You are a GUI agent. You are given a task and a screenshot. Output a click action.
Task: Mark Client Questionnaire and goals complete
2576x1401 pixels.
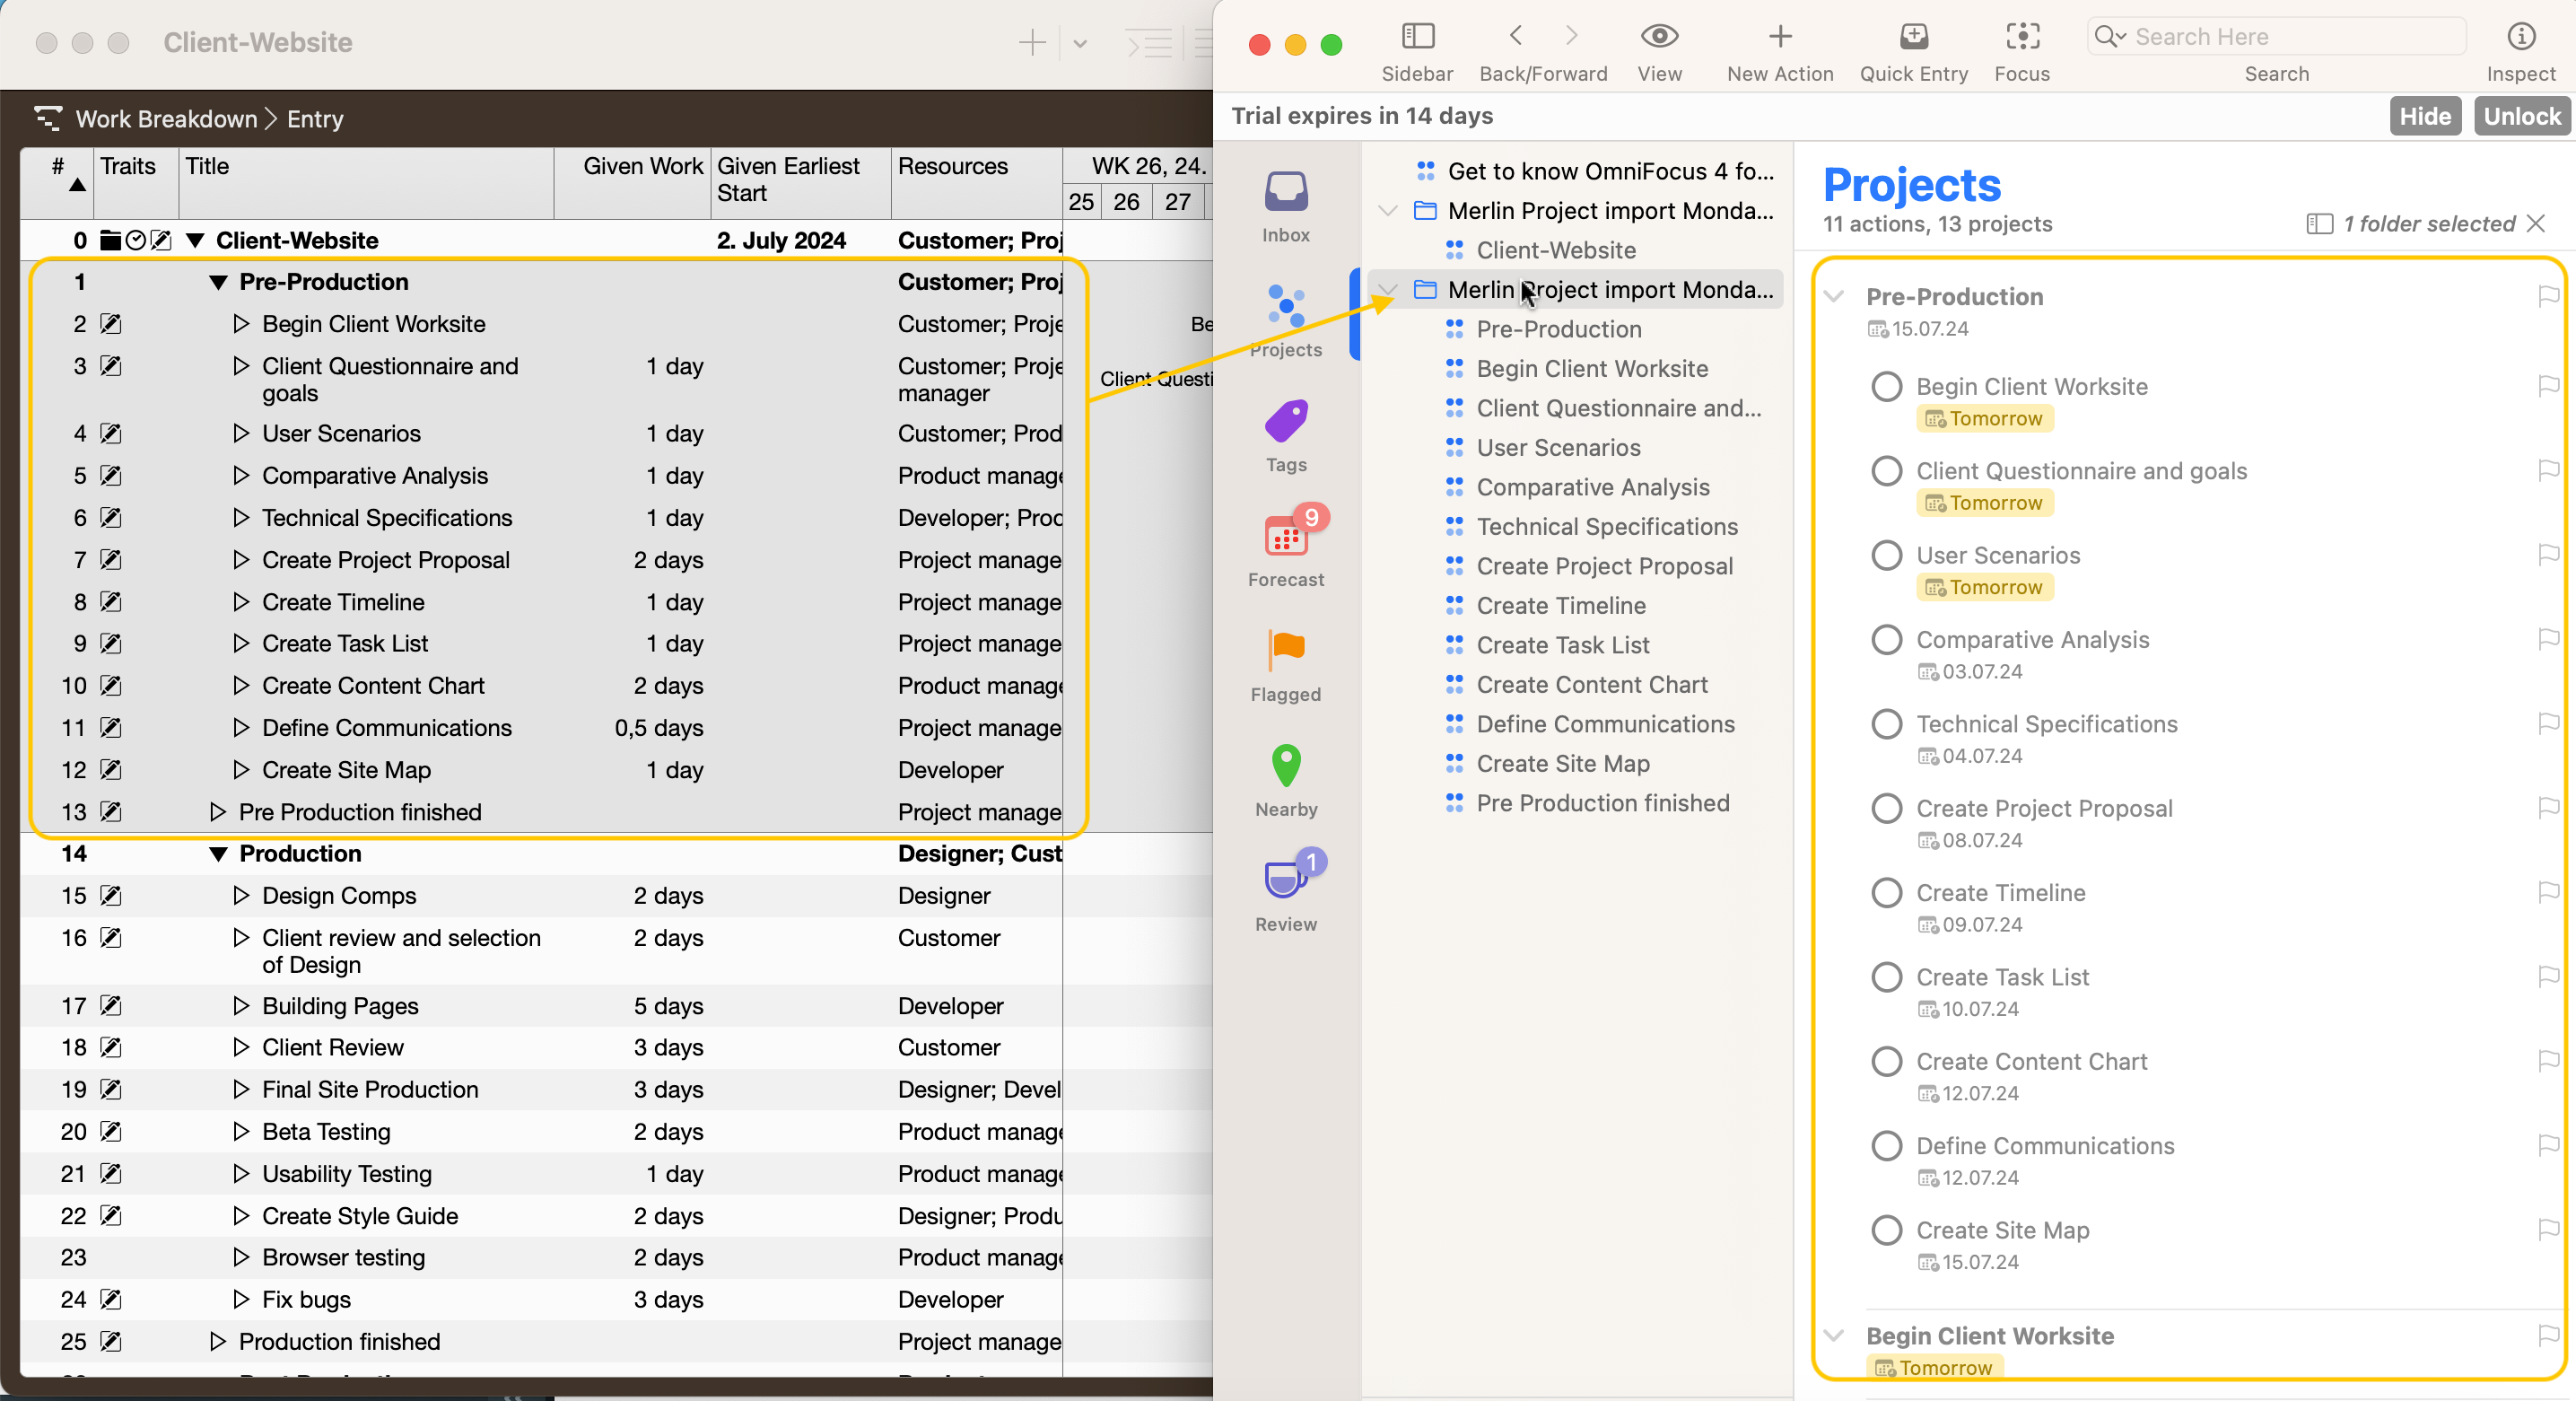point(1886,470)
